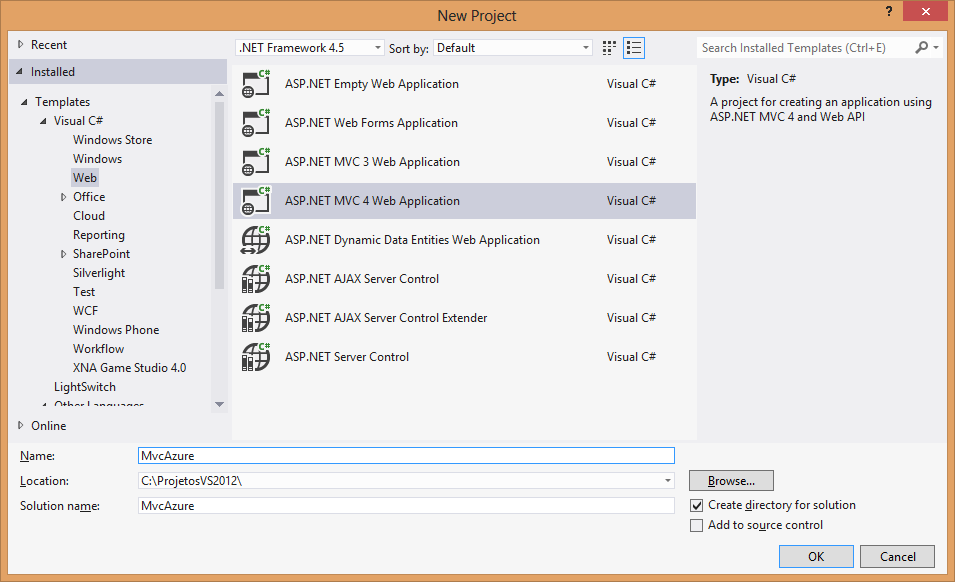Click the Search Installed Templates box

[804, 47]
